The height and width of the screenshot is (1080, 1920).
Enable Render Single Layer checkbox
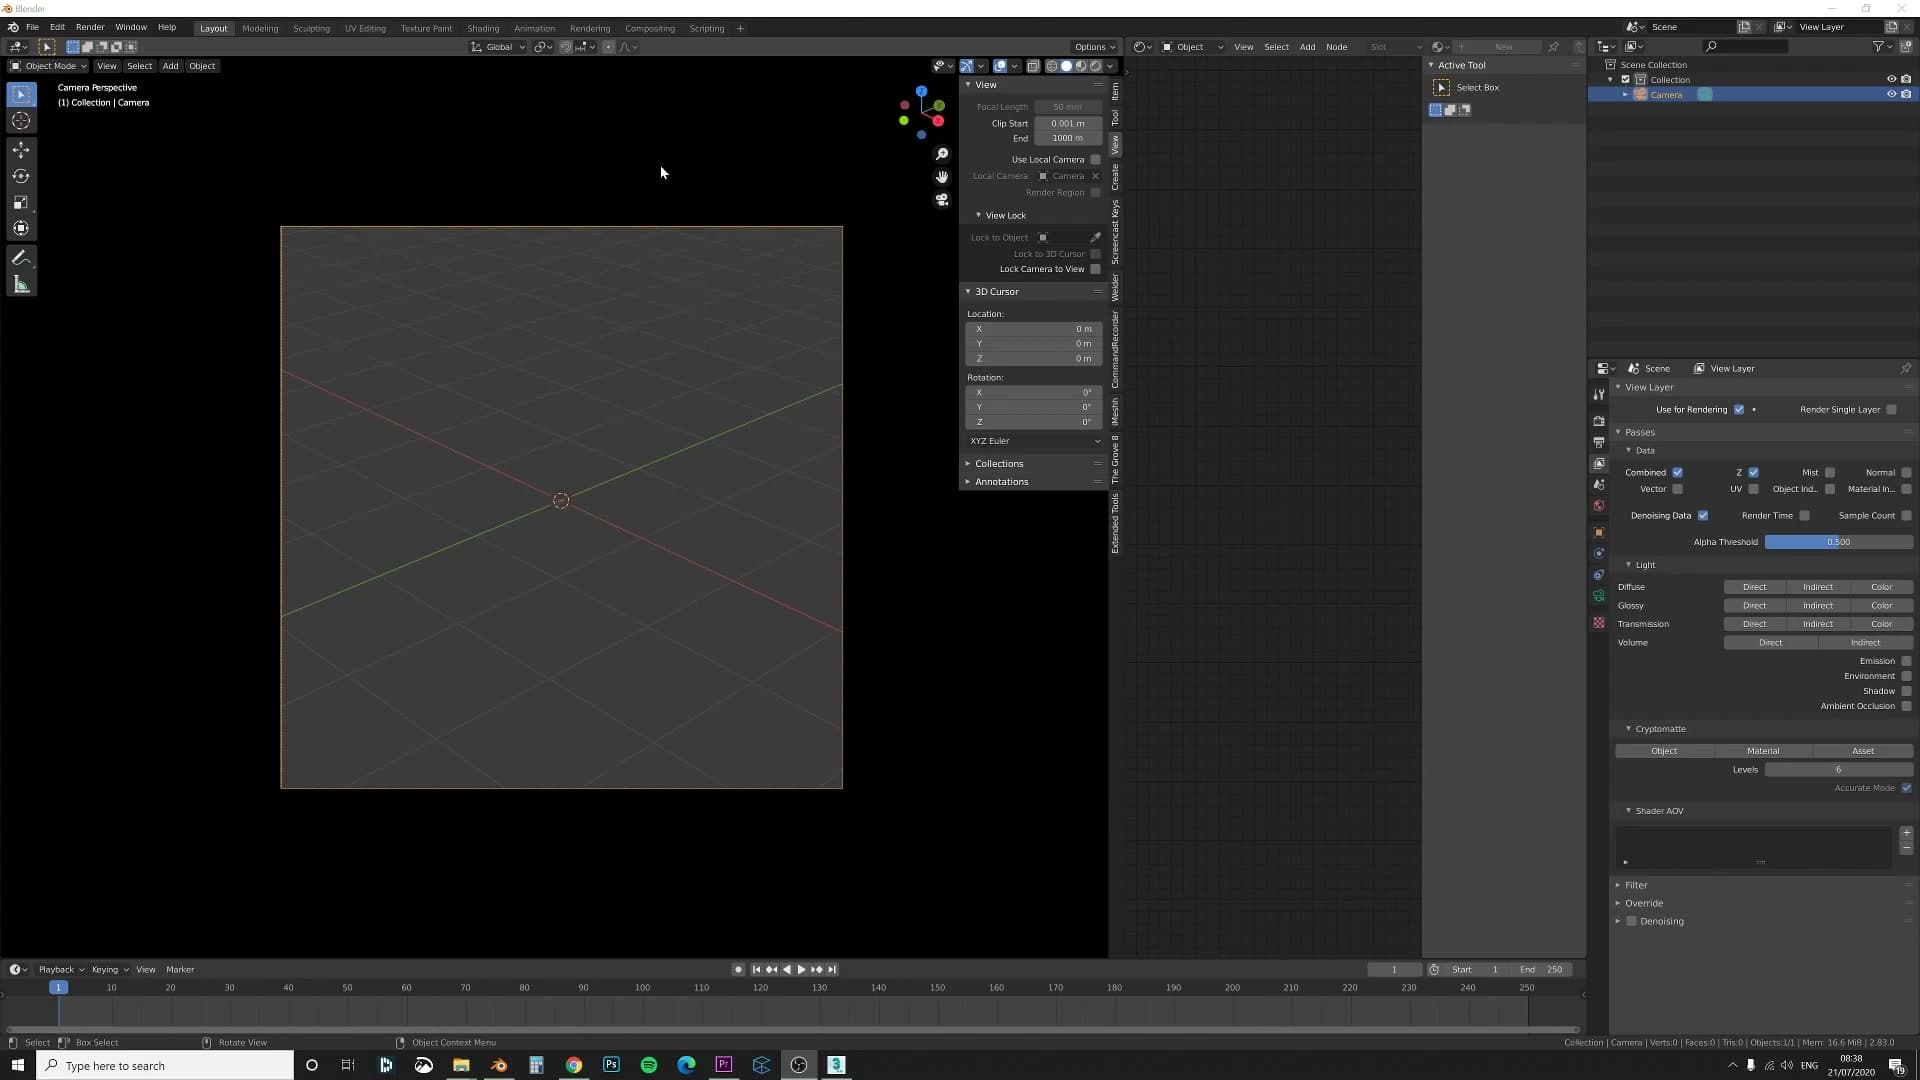(1892, 410)
